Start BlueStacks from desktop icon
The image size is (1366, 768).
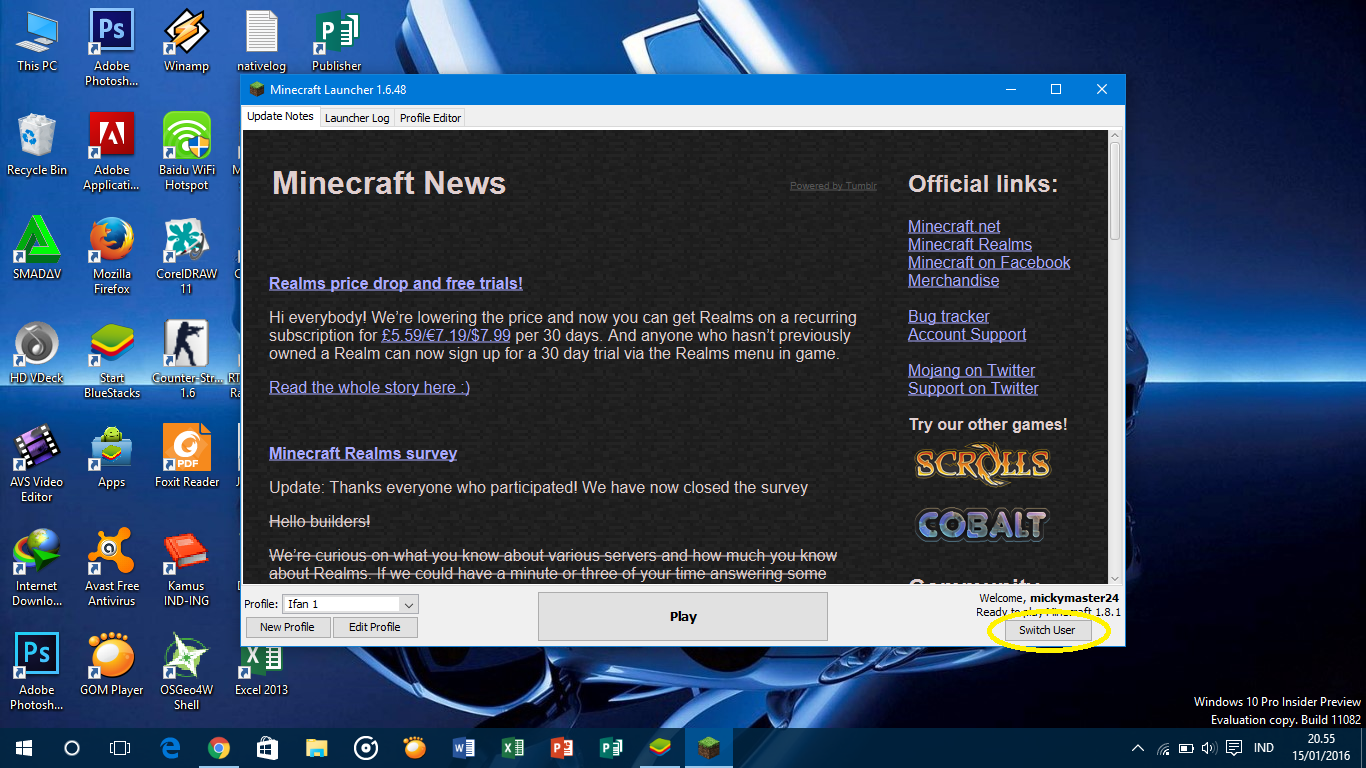(112, 360)
